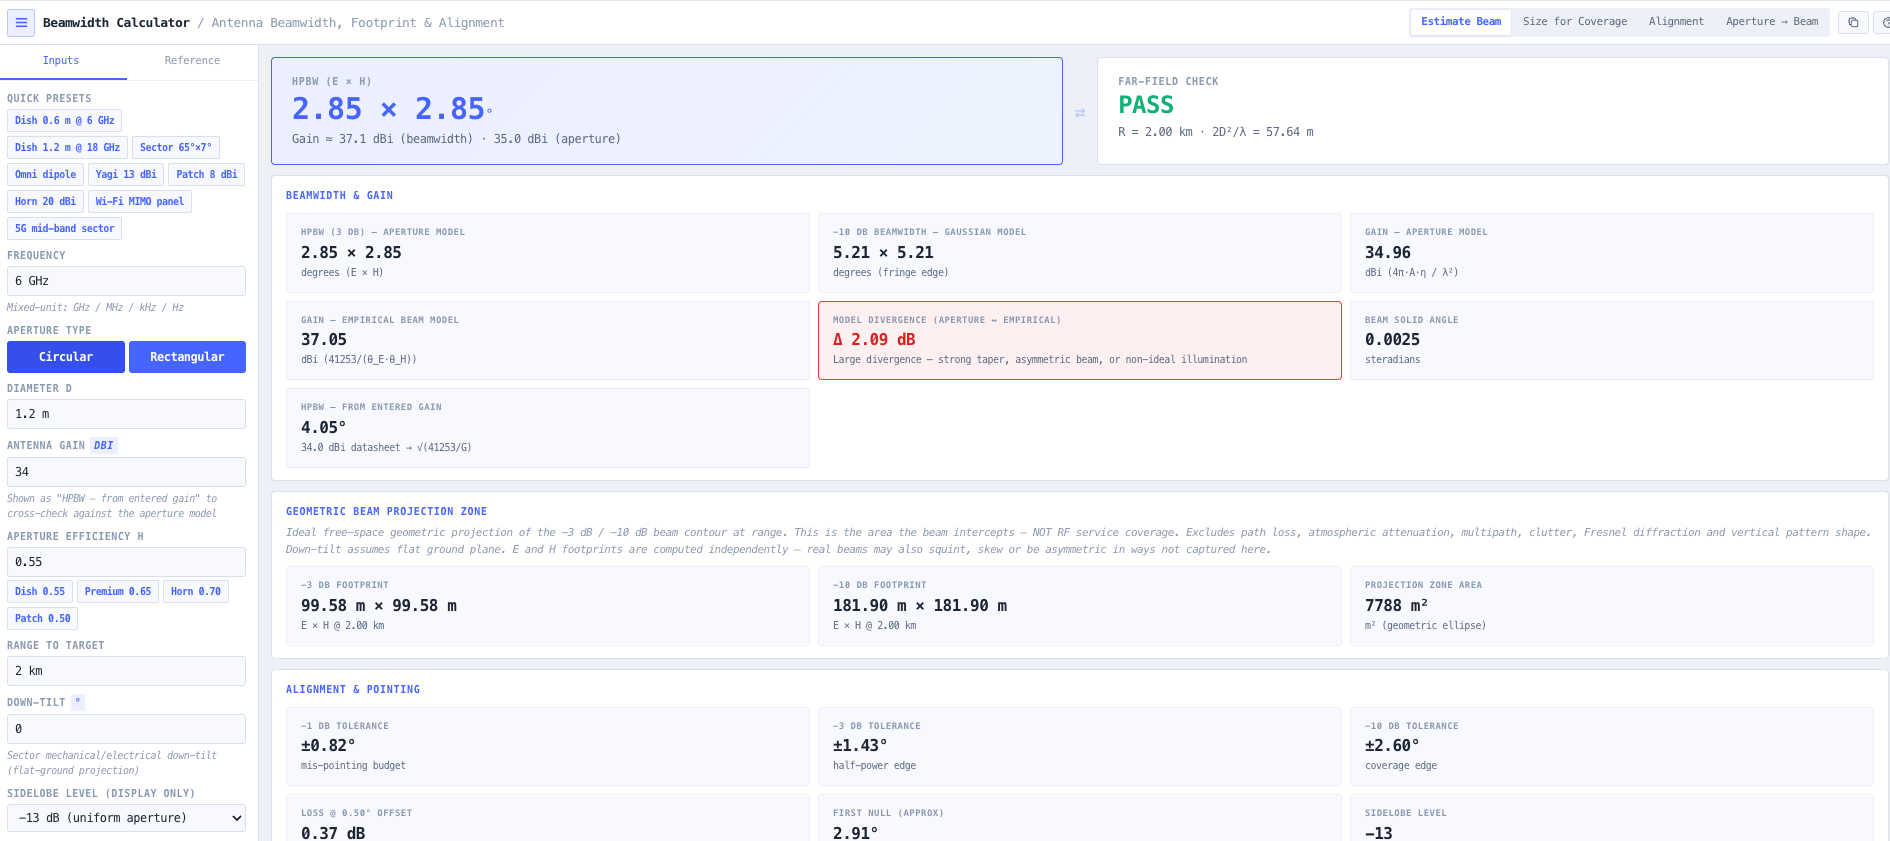The height and width of the screenshot is (841, 1890).
Task: Click the DBI unit badge next to Antenna Gain
Action: pos(104,446)
